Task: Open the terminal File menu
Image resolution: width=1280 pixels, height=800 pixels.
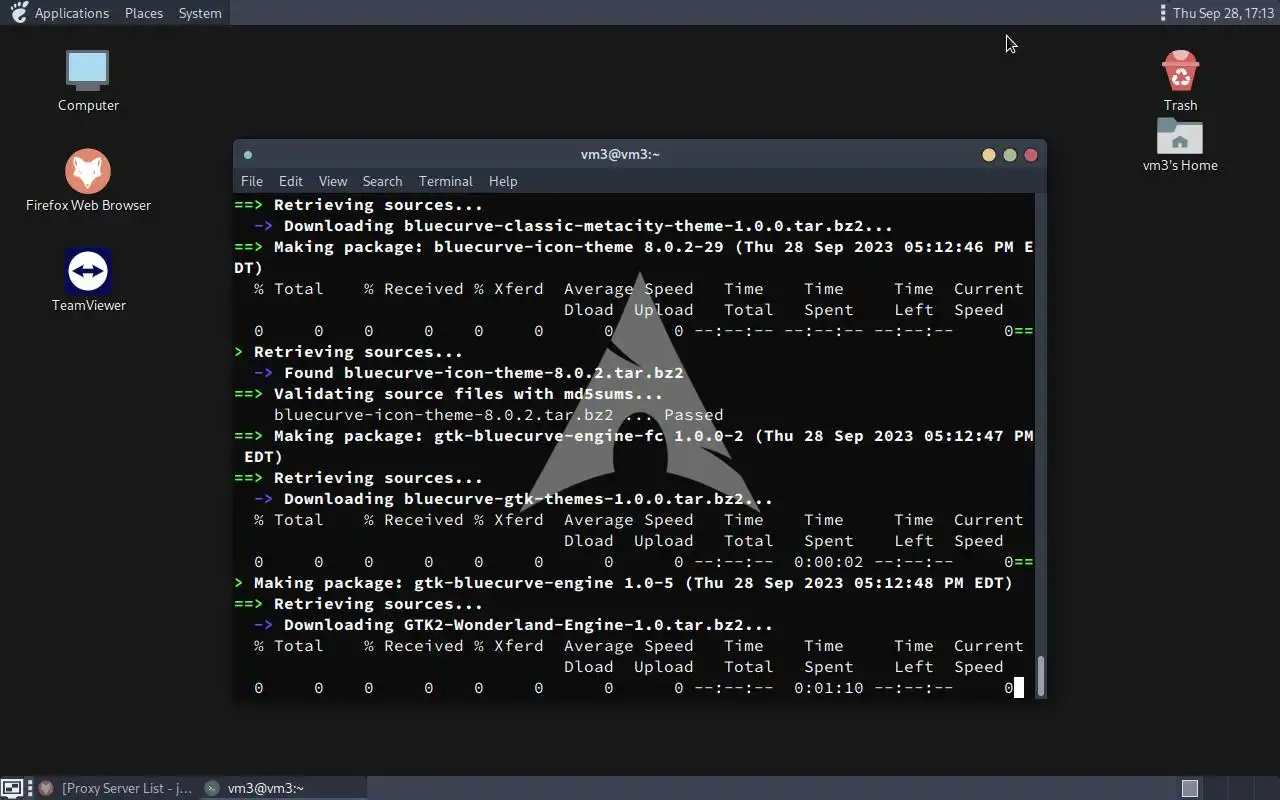Action: [x=252, y=181]
